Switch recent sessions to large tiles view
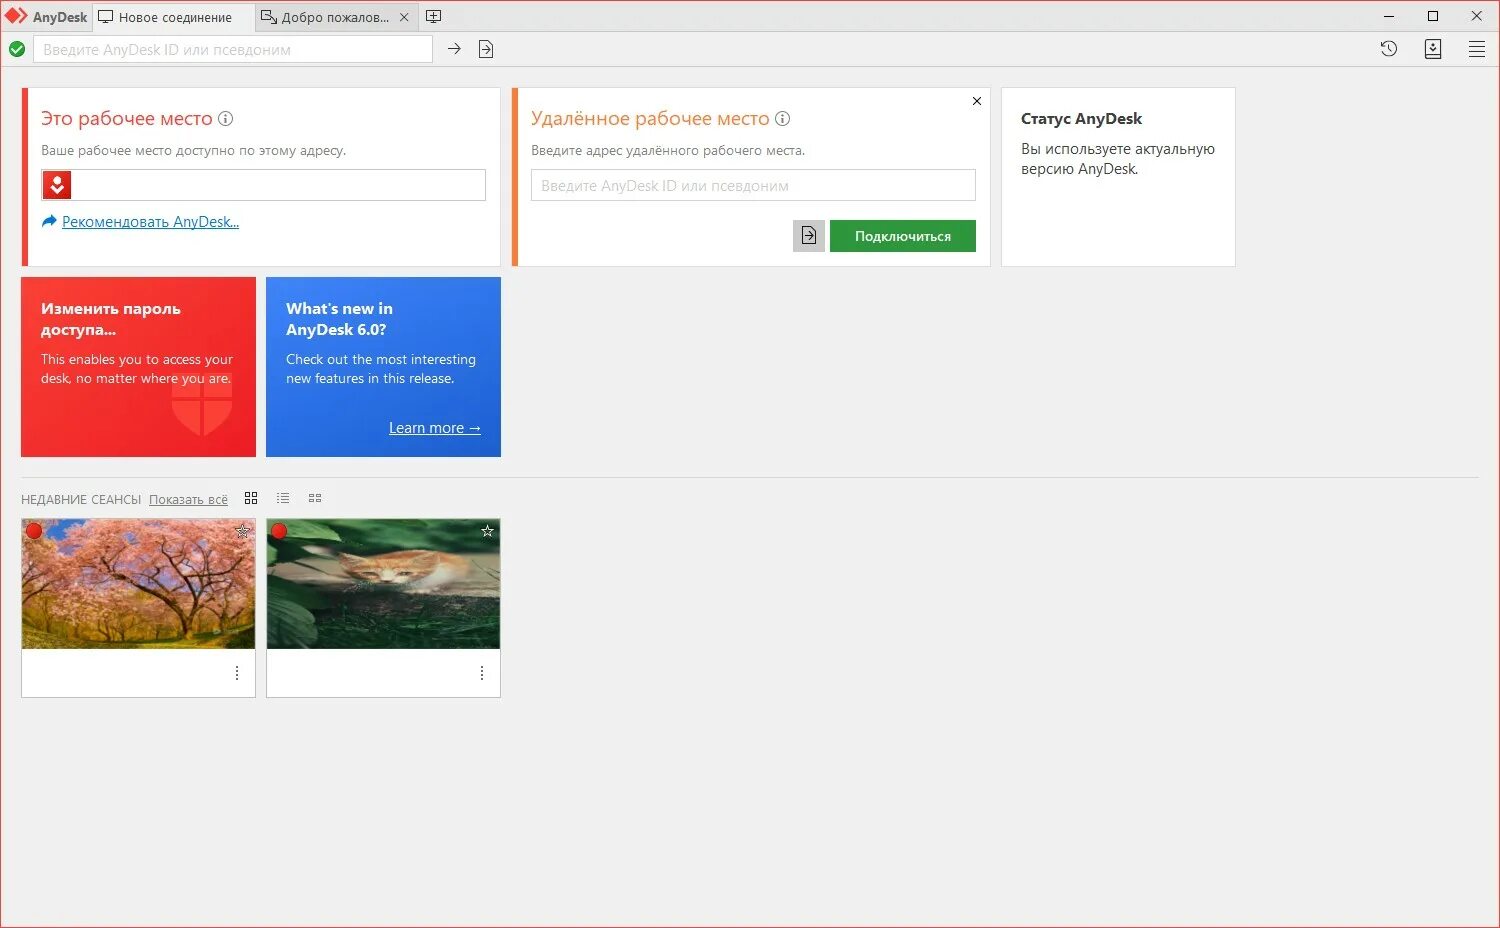 point(251,498)
